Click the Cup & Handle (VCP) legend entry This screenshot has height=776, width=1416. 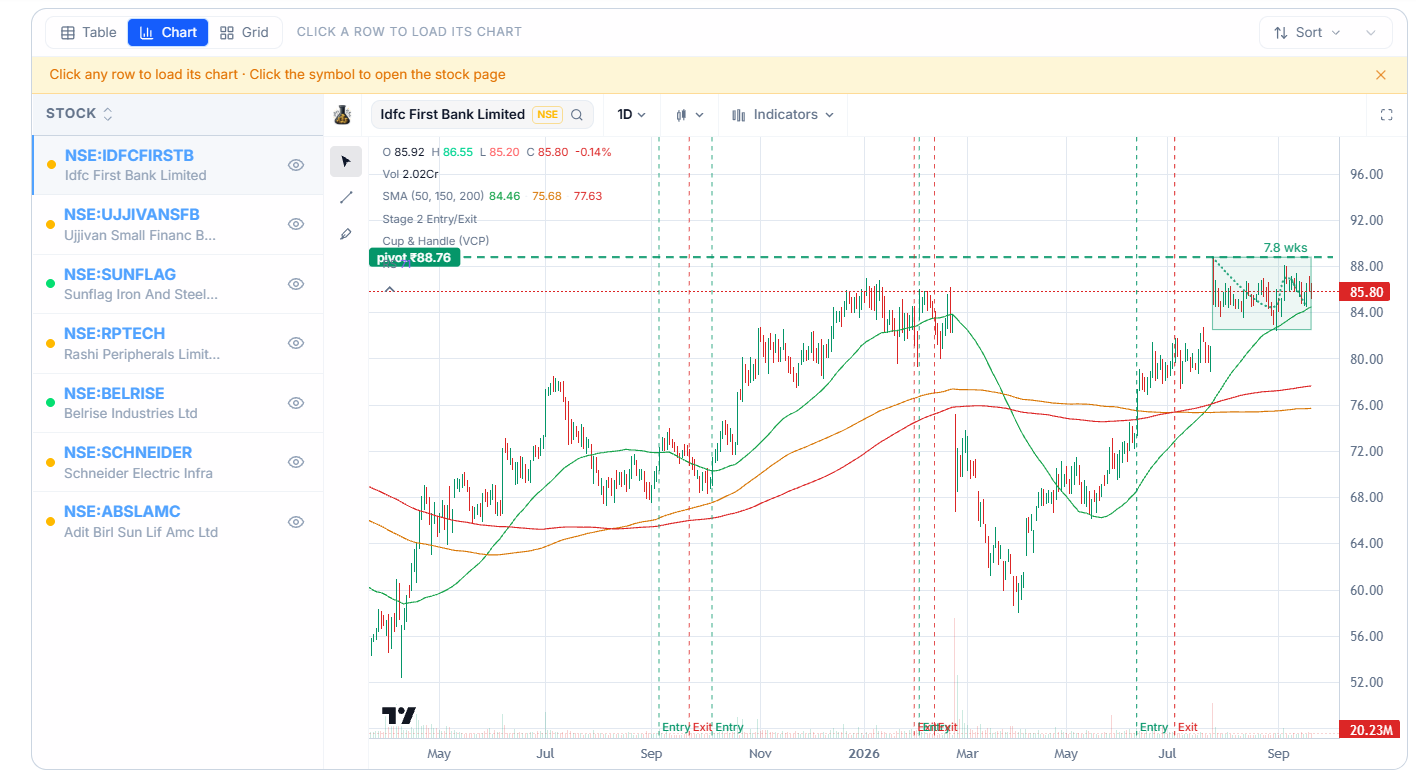click(x=435, y=241)
